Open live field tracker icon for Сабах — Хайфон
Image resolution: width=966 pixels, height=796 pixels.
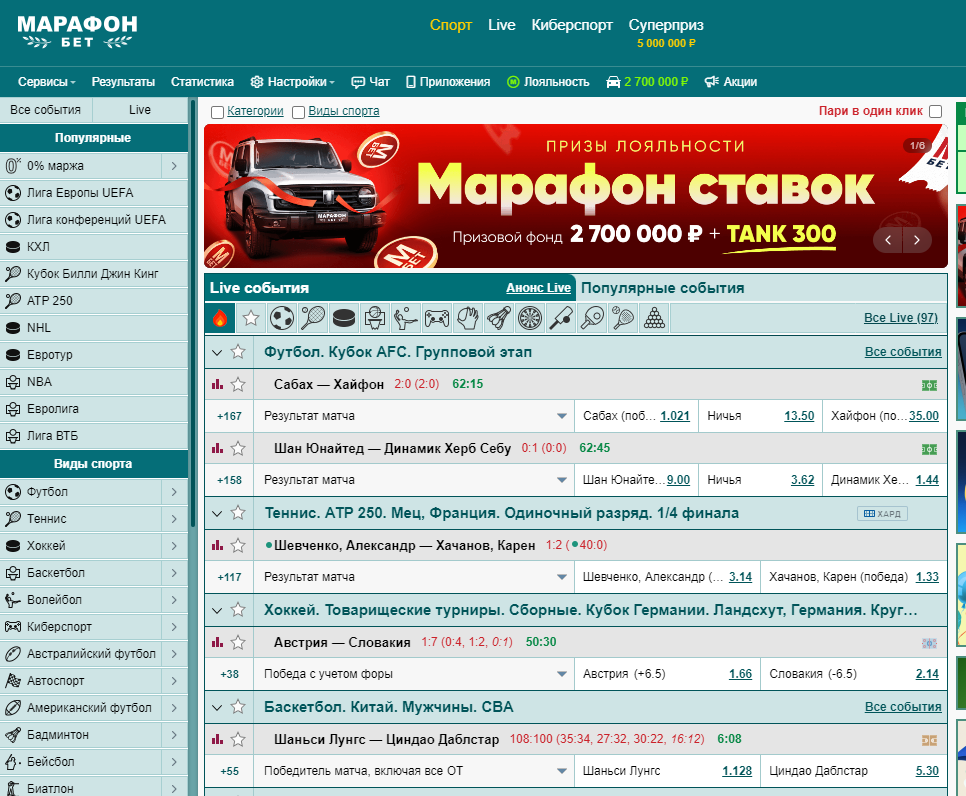coord(929,385)
